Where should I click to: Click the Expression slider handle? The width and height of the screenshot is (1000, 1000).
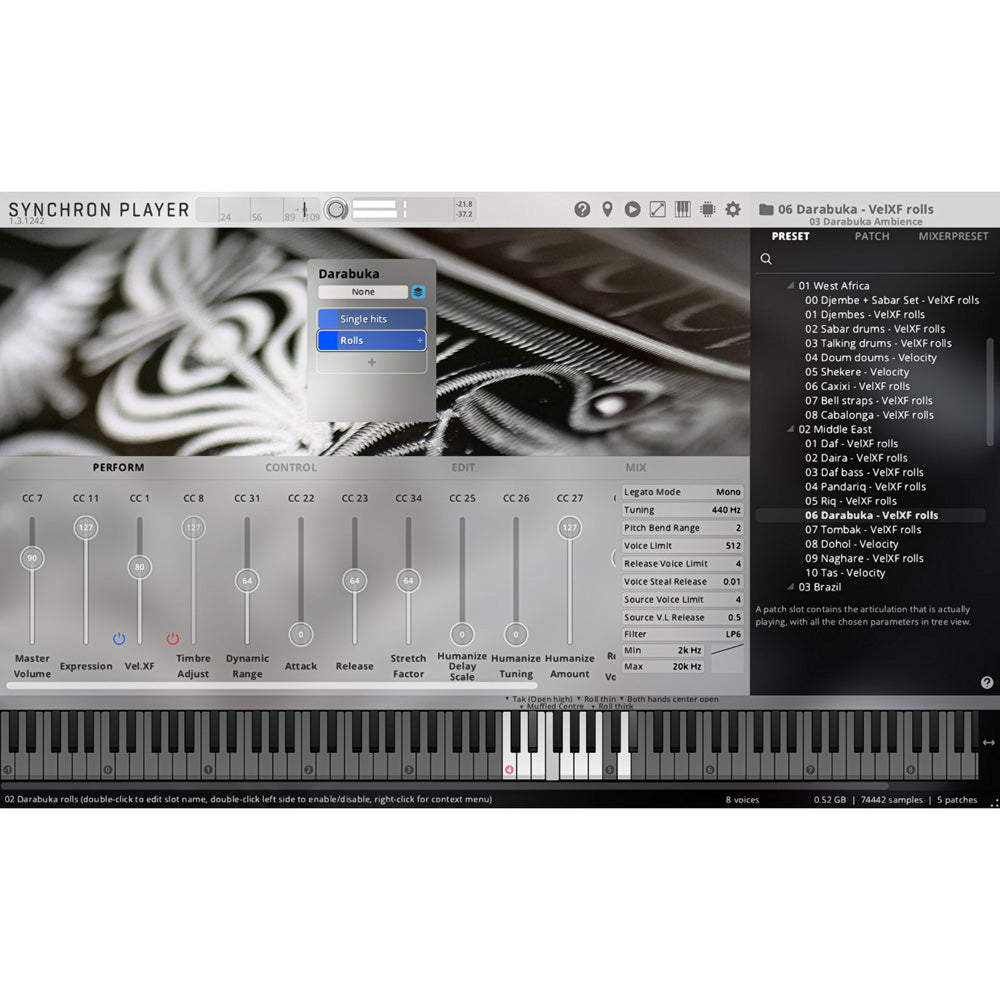click(85, 527)
